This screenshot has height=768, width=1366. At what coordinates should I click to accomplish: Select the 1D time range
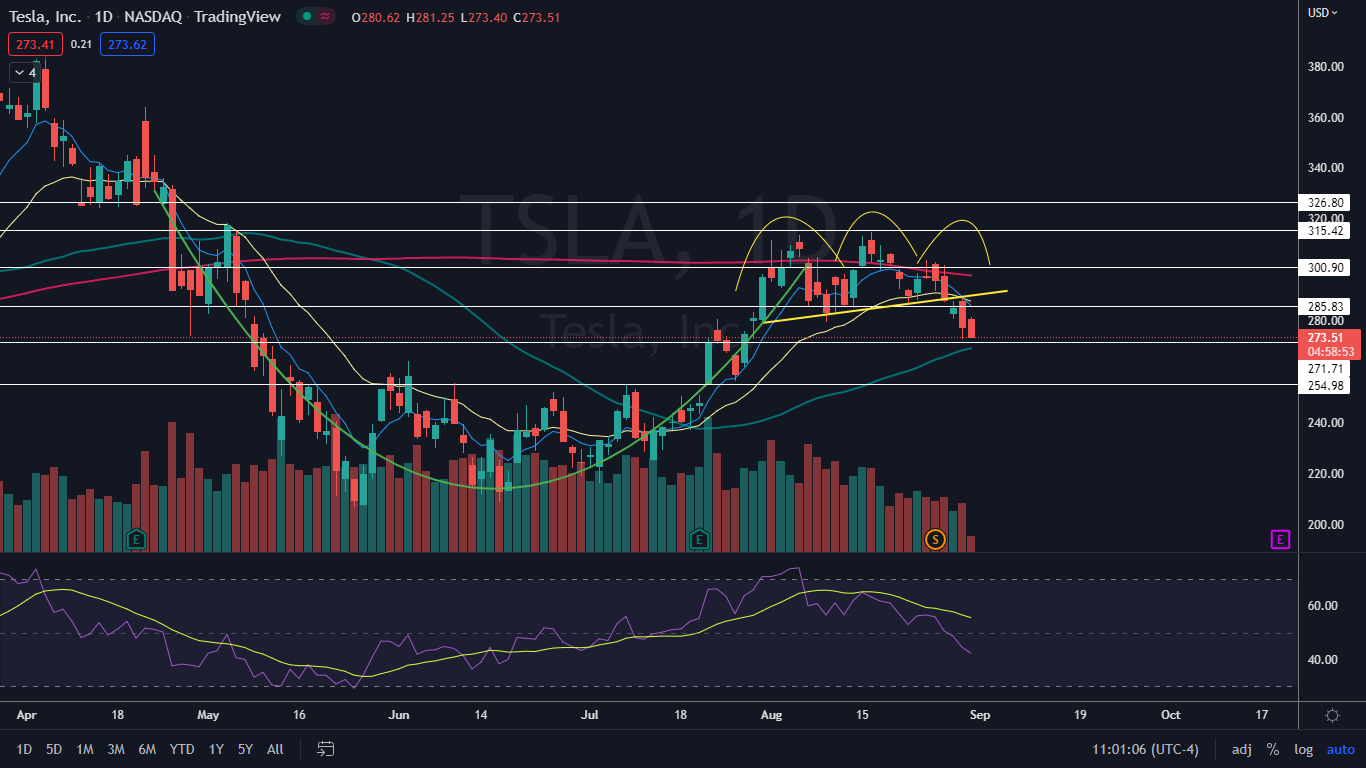click(24, 749)
